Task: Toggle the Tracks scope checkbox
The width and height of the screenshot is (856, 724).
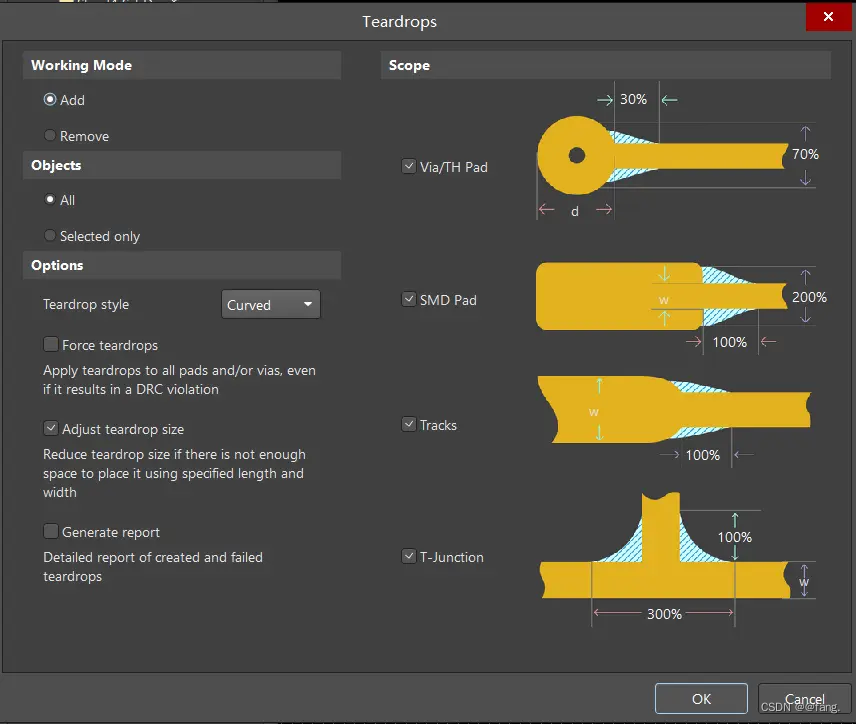Action: click(409, 425)
